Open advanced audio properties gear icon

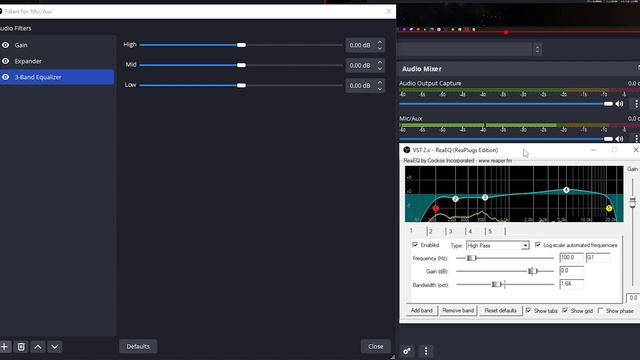click(x=407, y=351)
